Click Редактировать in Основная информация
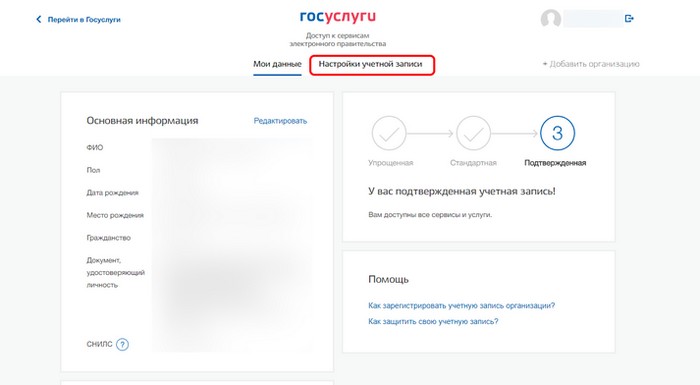Screen dimensions: 700x385 pos(280,121)
